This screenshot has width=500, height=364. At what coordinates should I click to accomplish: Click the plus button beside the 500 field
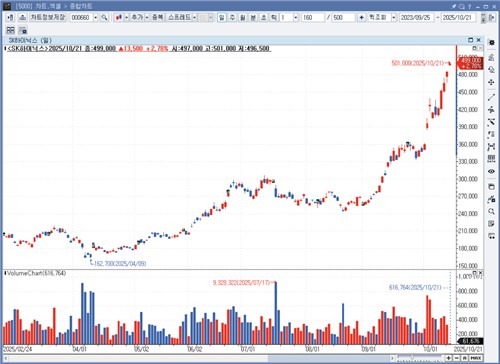click(361, 17)
